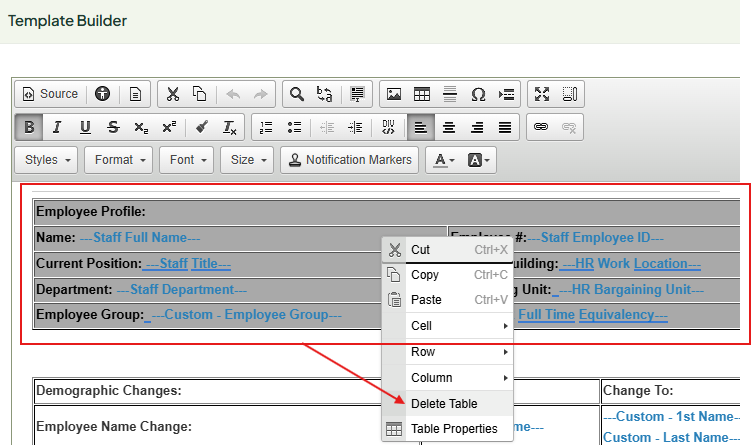Toggle Align Left

(421, 127)
